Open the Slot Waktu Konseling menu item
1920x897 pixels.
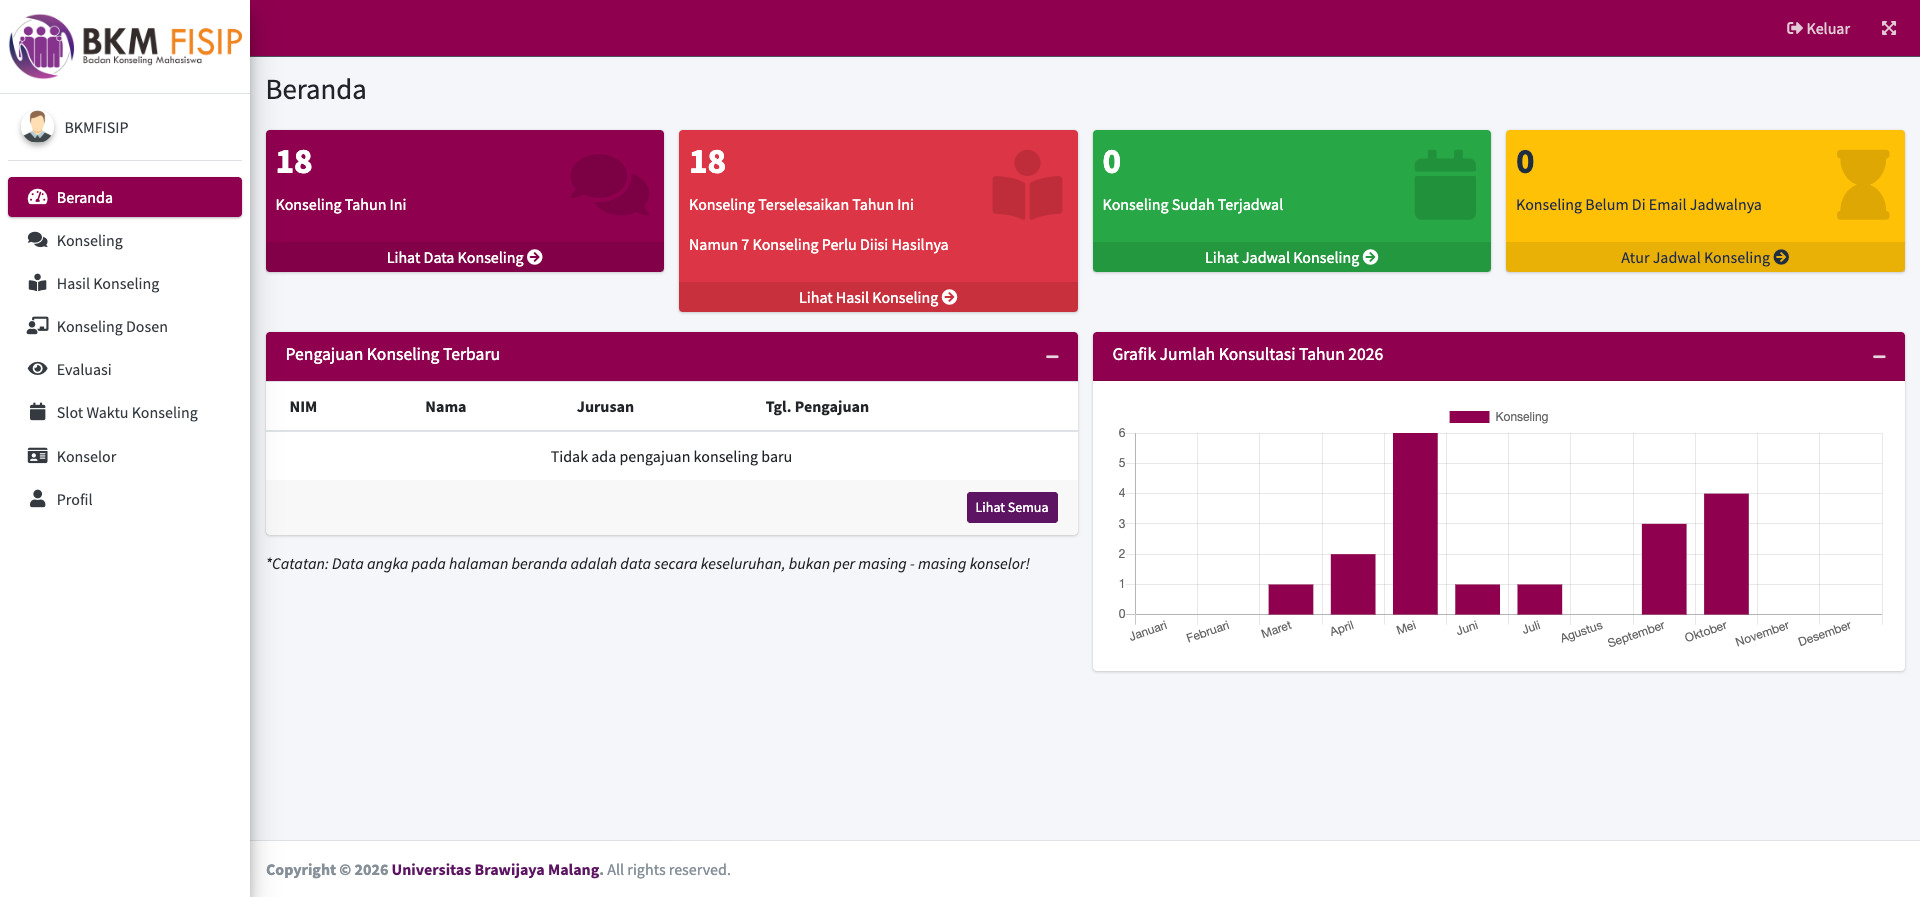point(125,412)
